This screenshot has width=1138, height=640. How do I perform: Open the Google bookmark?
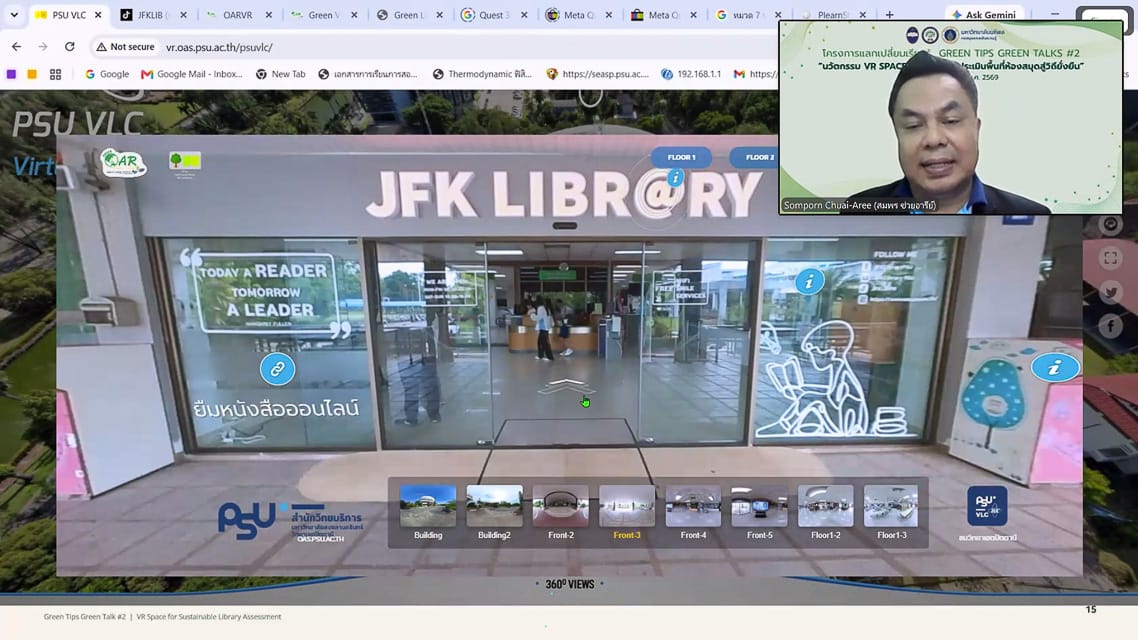107,74
